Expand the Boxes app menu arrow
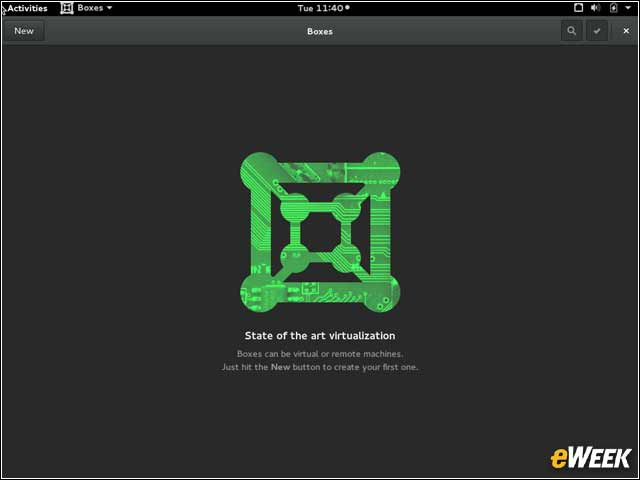 click(109, 8)
